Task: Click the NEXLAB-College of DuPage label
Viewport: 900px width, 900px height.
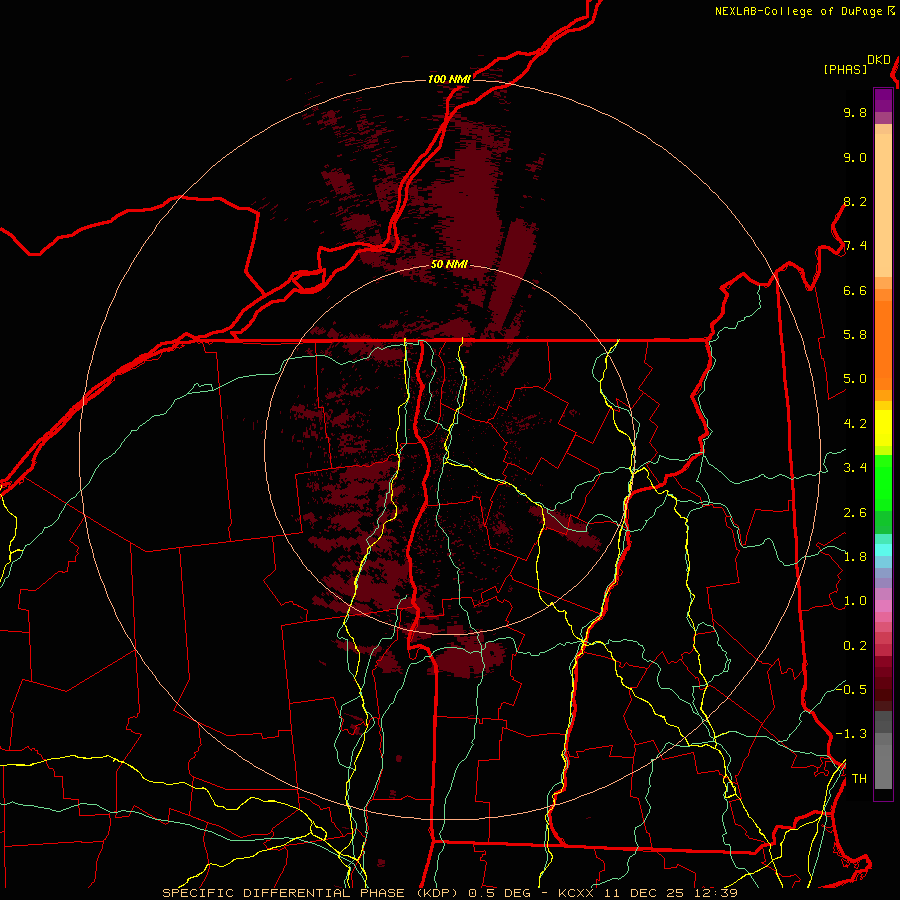Action: pyautogui.click(x=798, y=11)
